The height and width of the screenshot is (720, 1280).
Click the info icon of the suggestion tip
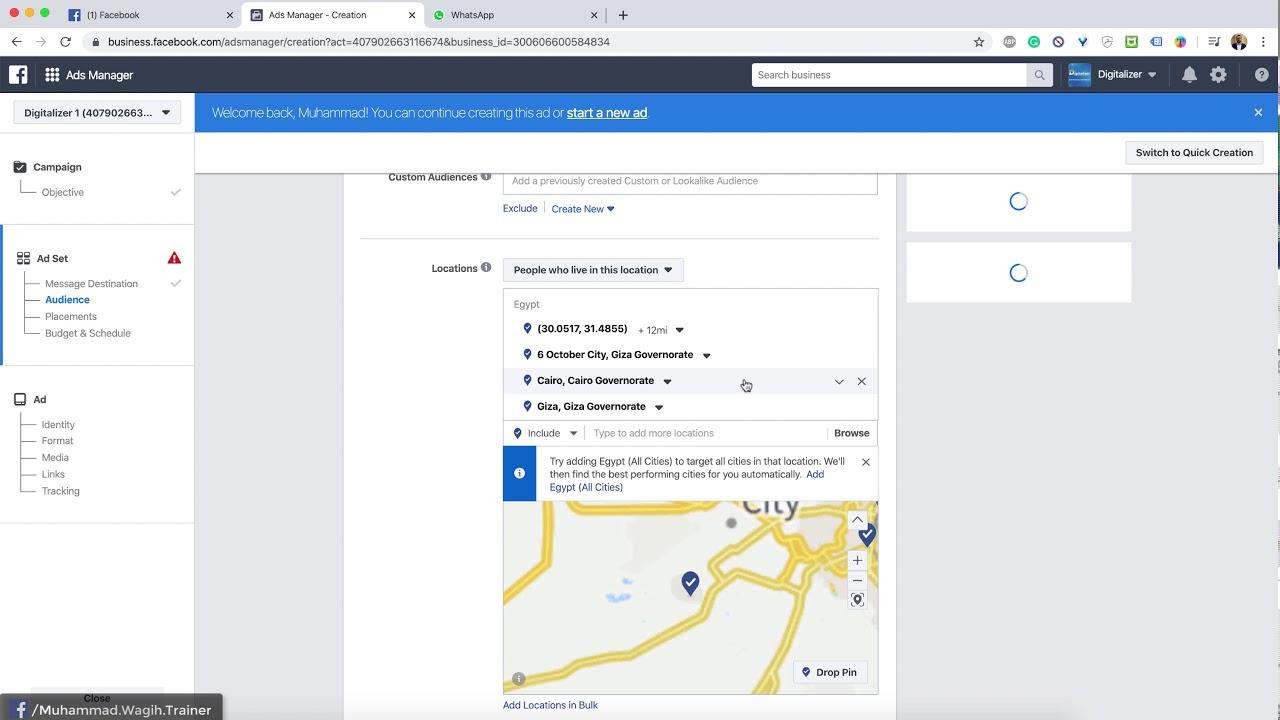pyautogui.click(x=519, y=473)
